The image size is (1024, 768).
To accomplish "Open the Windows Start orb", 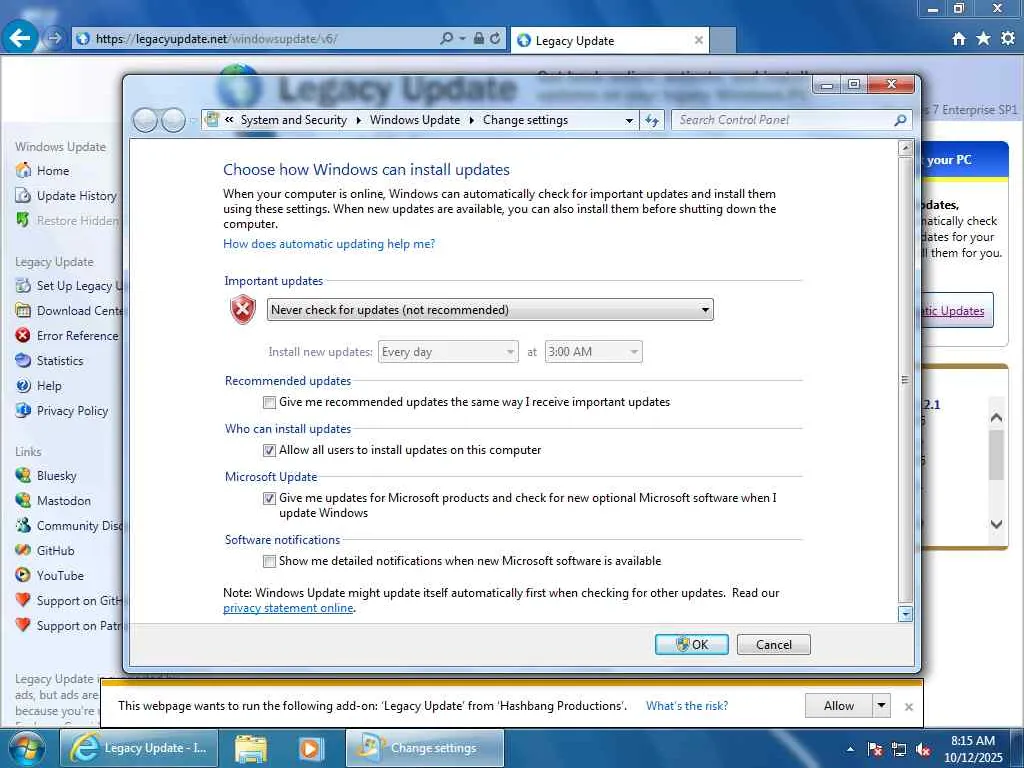I will point(27,748).
